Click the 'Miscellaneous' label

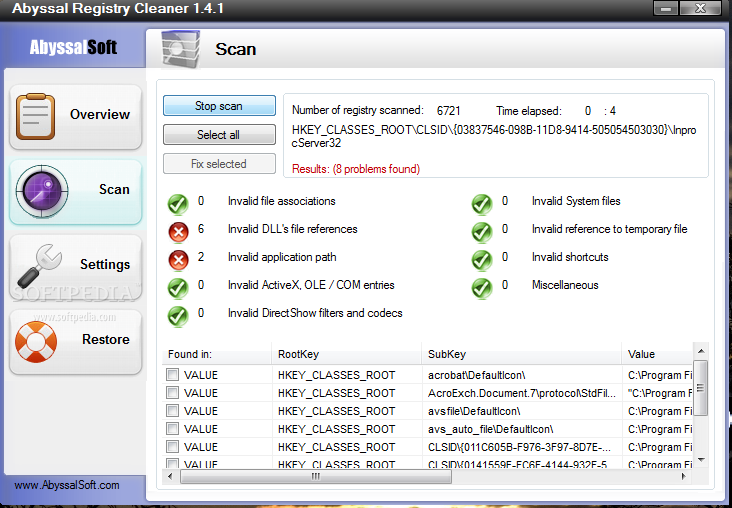point(565,285)
